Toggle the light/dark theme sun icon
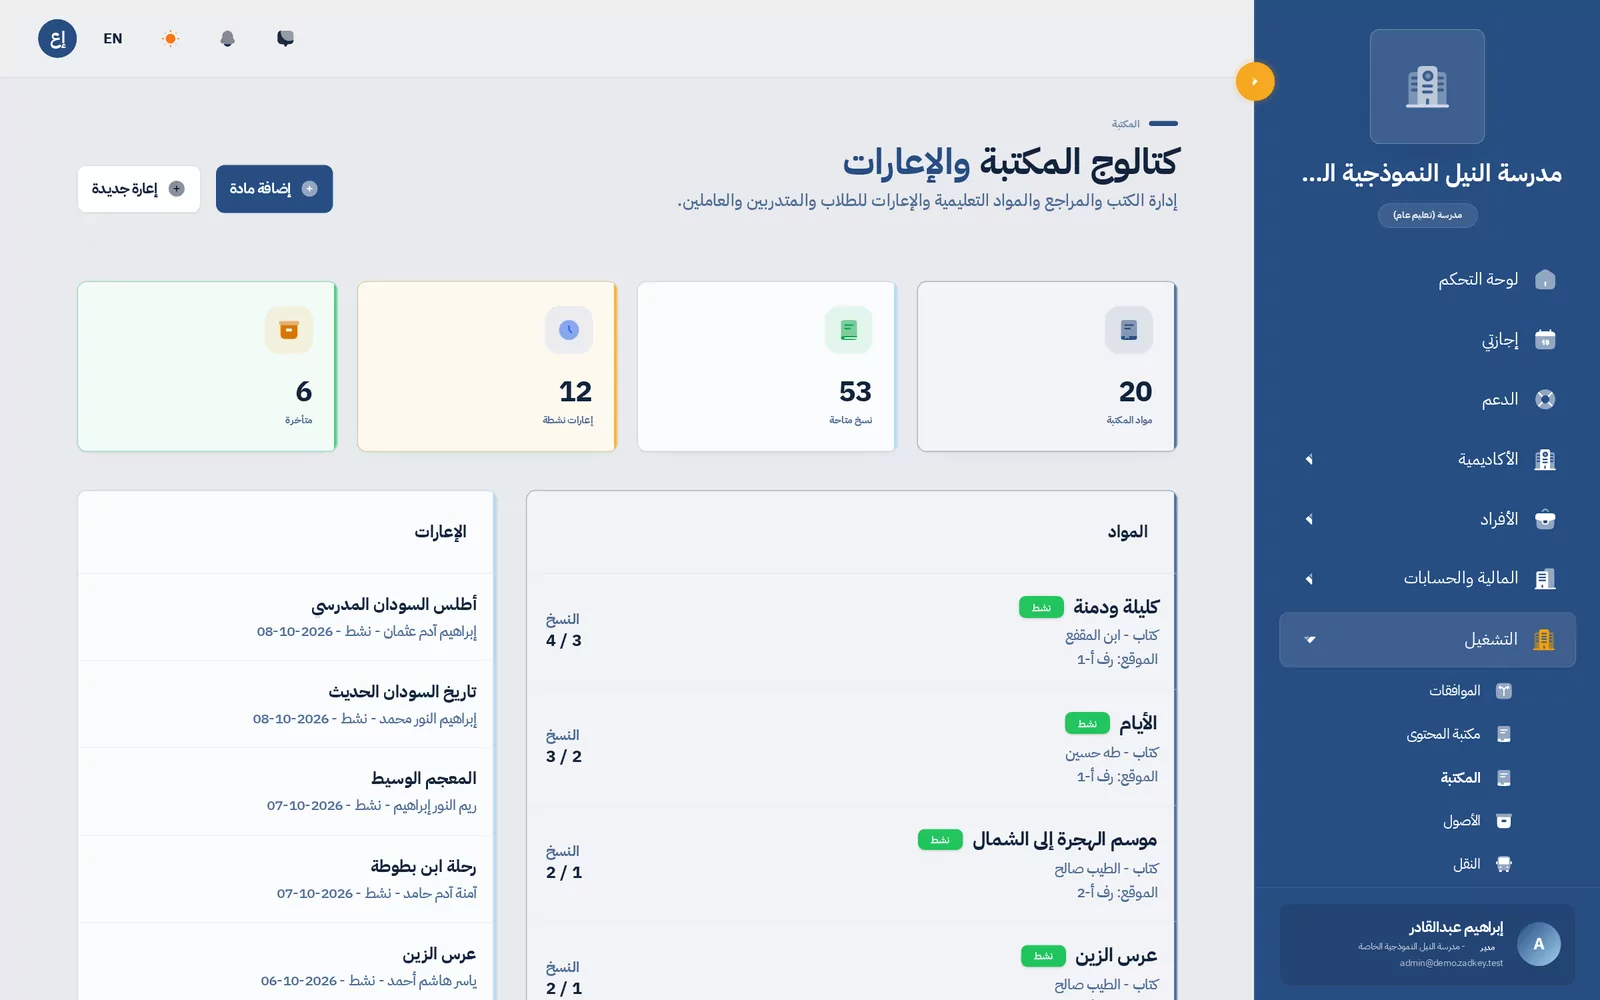Image resolution: width=1600 pixels, height=1000 pixels. click(x=170, y=39)
